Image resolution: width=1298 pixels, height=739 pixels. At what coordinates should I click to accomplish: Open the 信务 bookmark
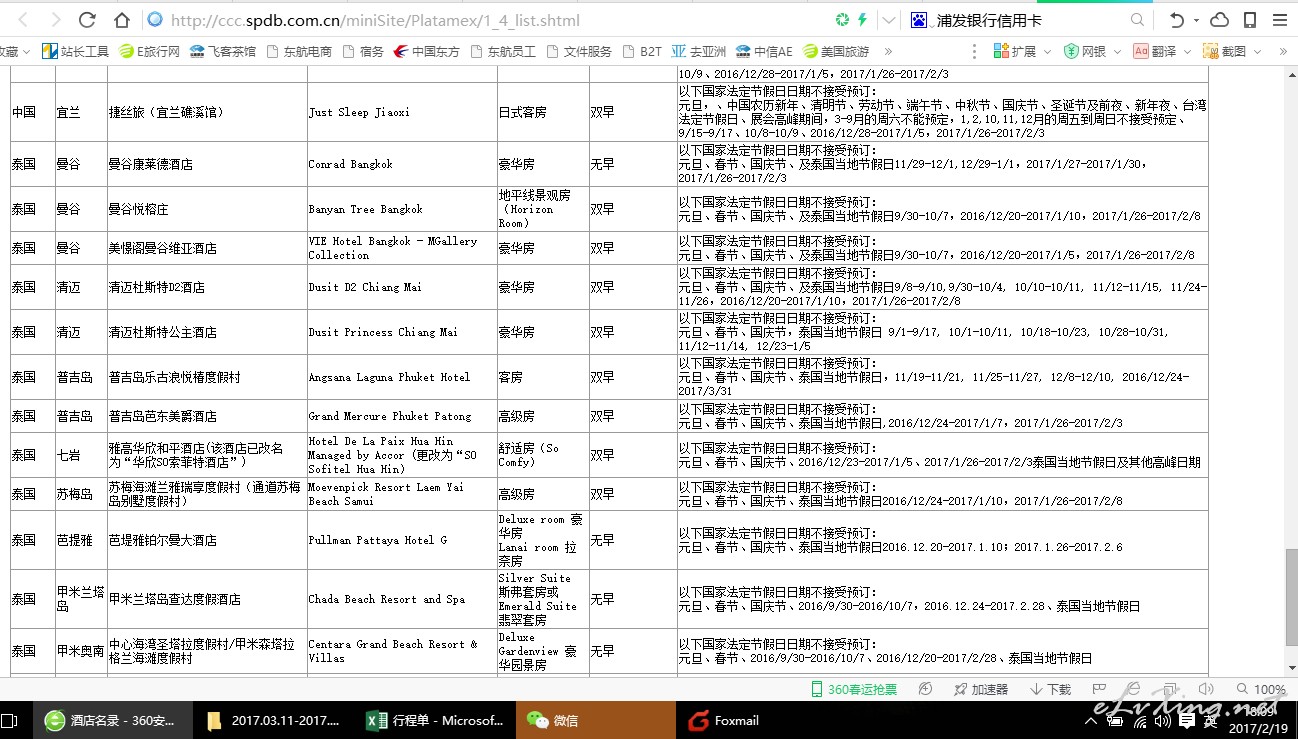pos(363,51)
